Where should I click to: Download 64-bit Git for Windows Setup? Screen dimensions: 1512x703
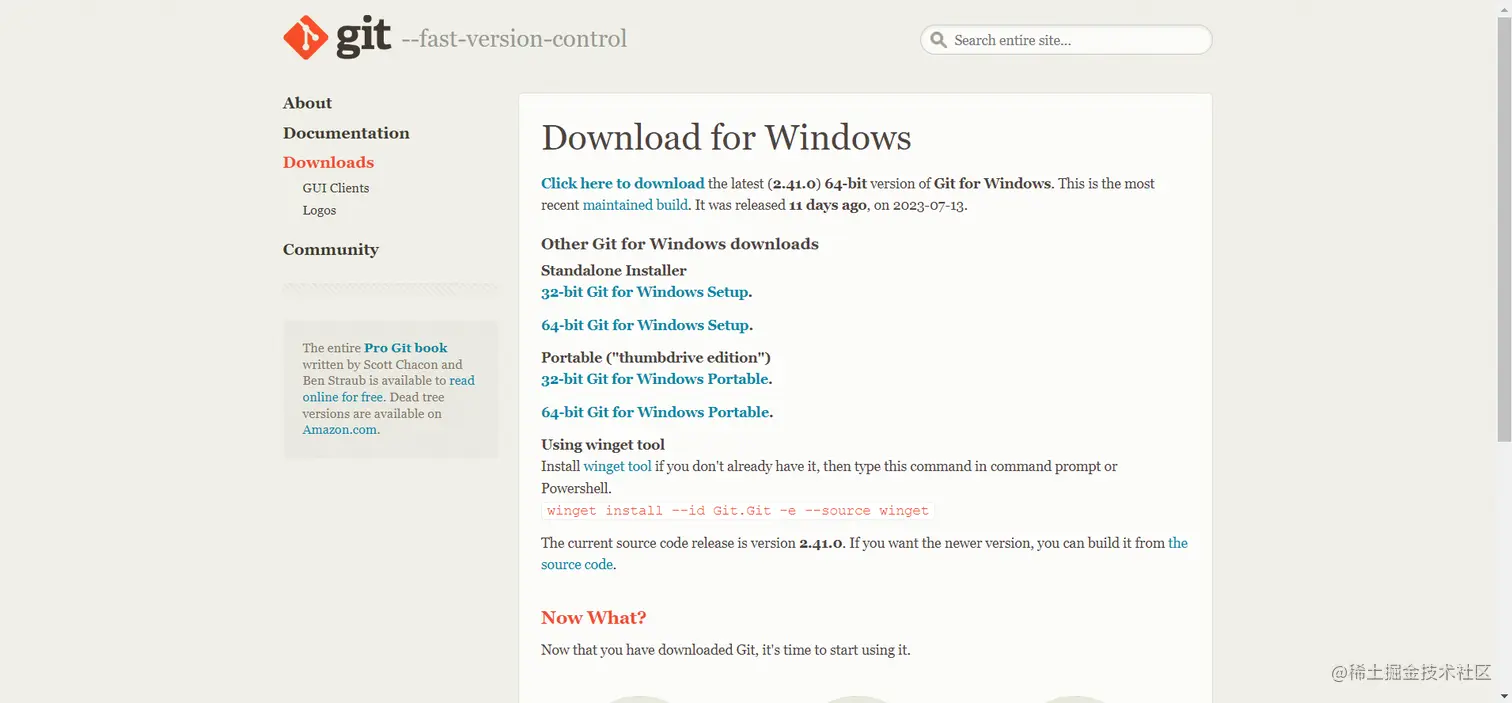point(645,325)
